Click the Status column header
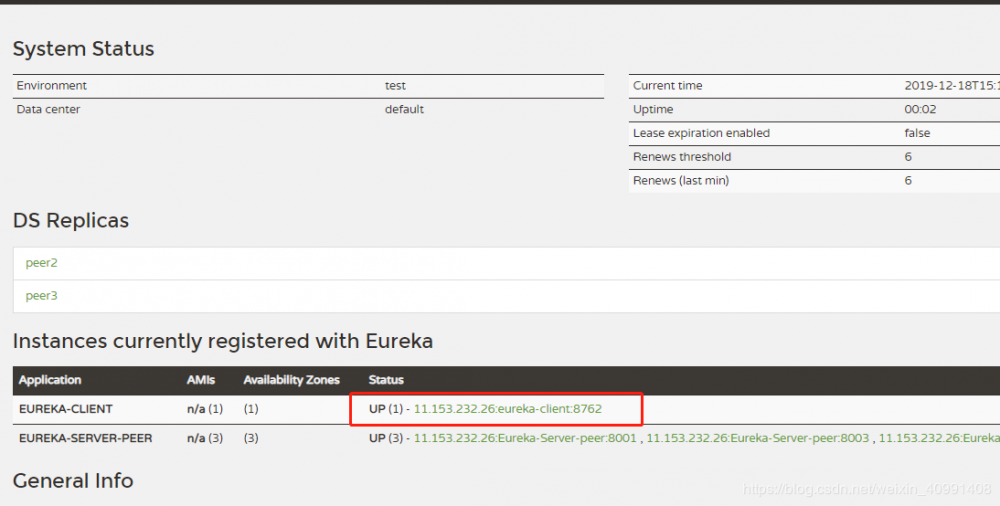 coord(386,380)
